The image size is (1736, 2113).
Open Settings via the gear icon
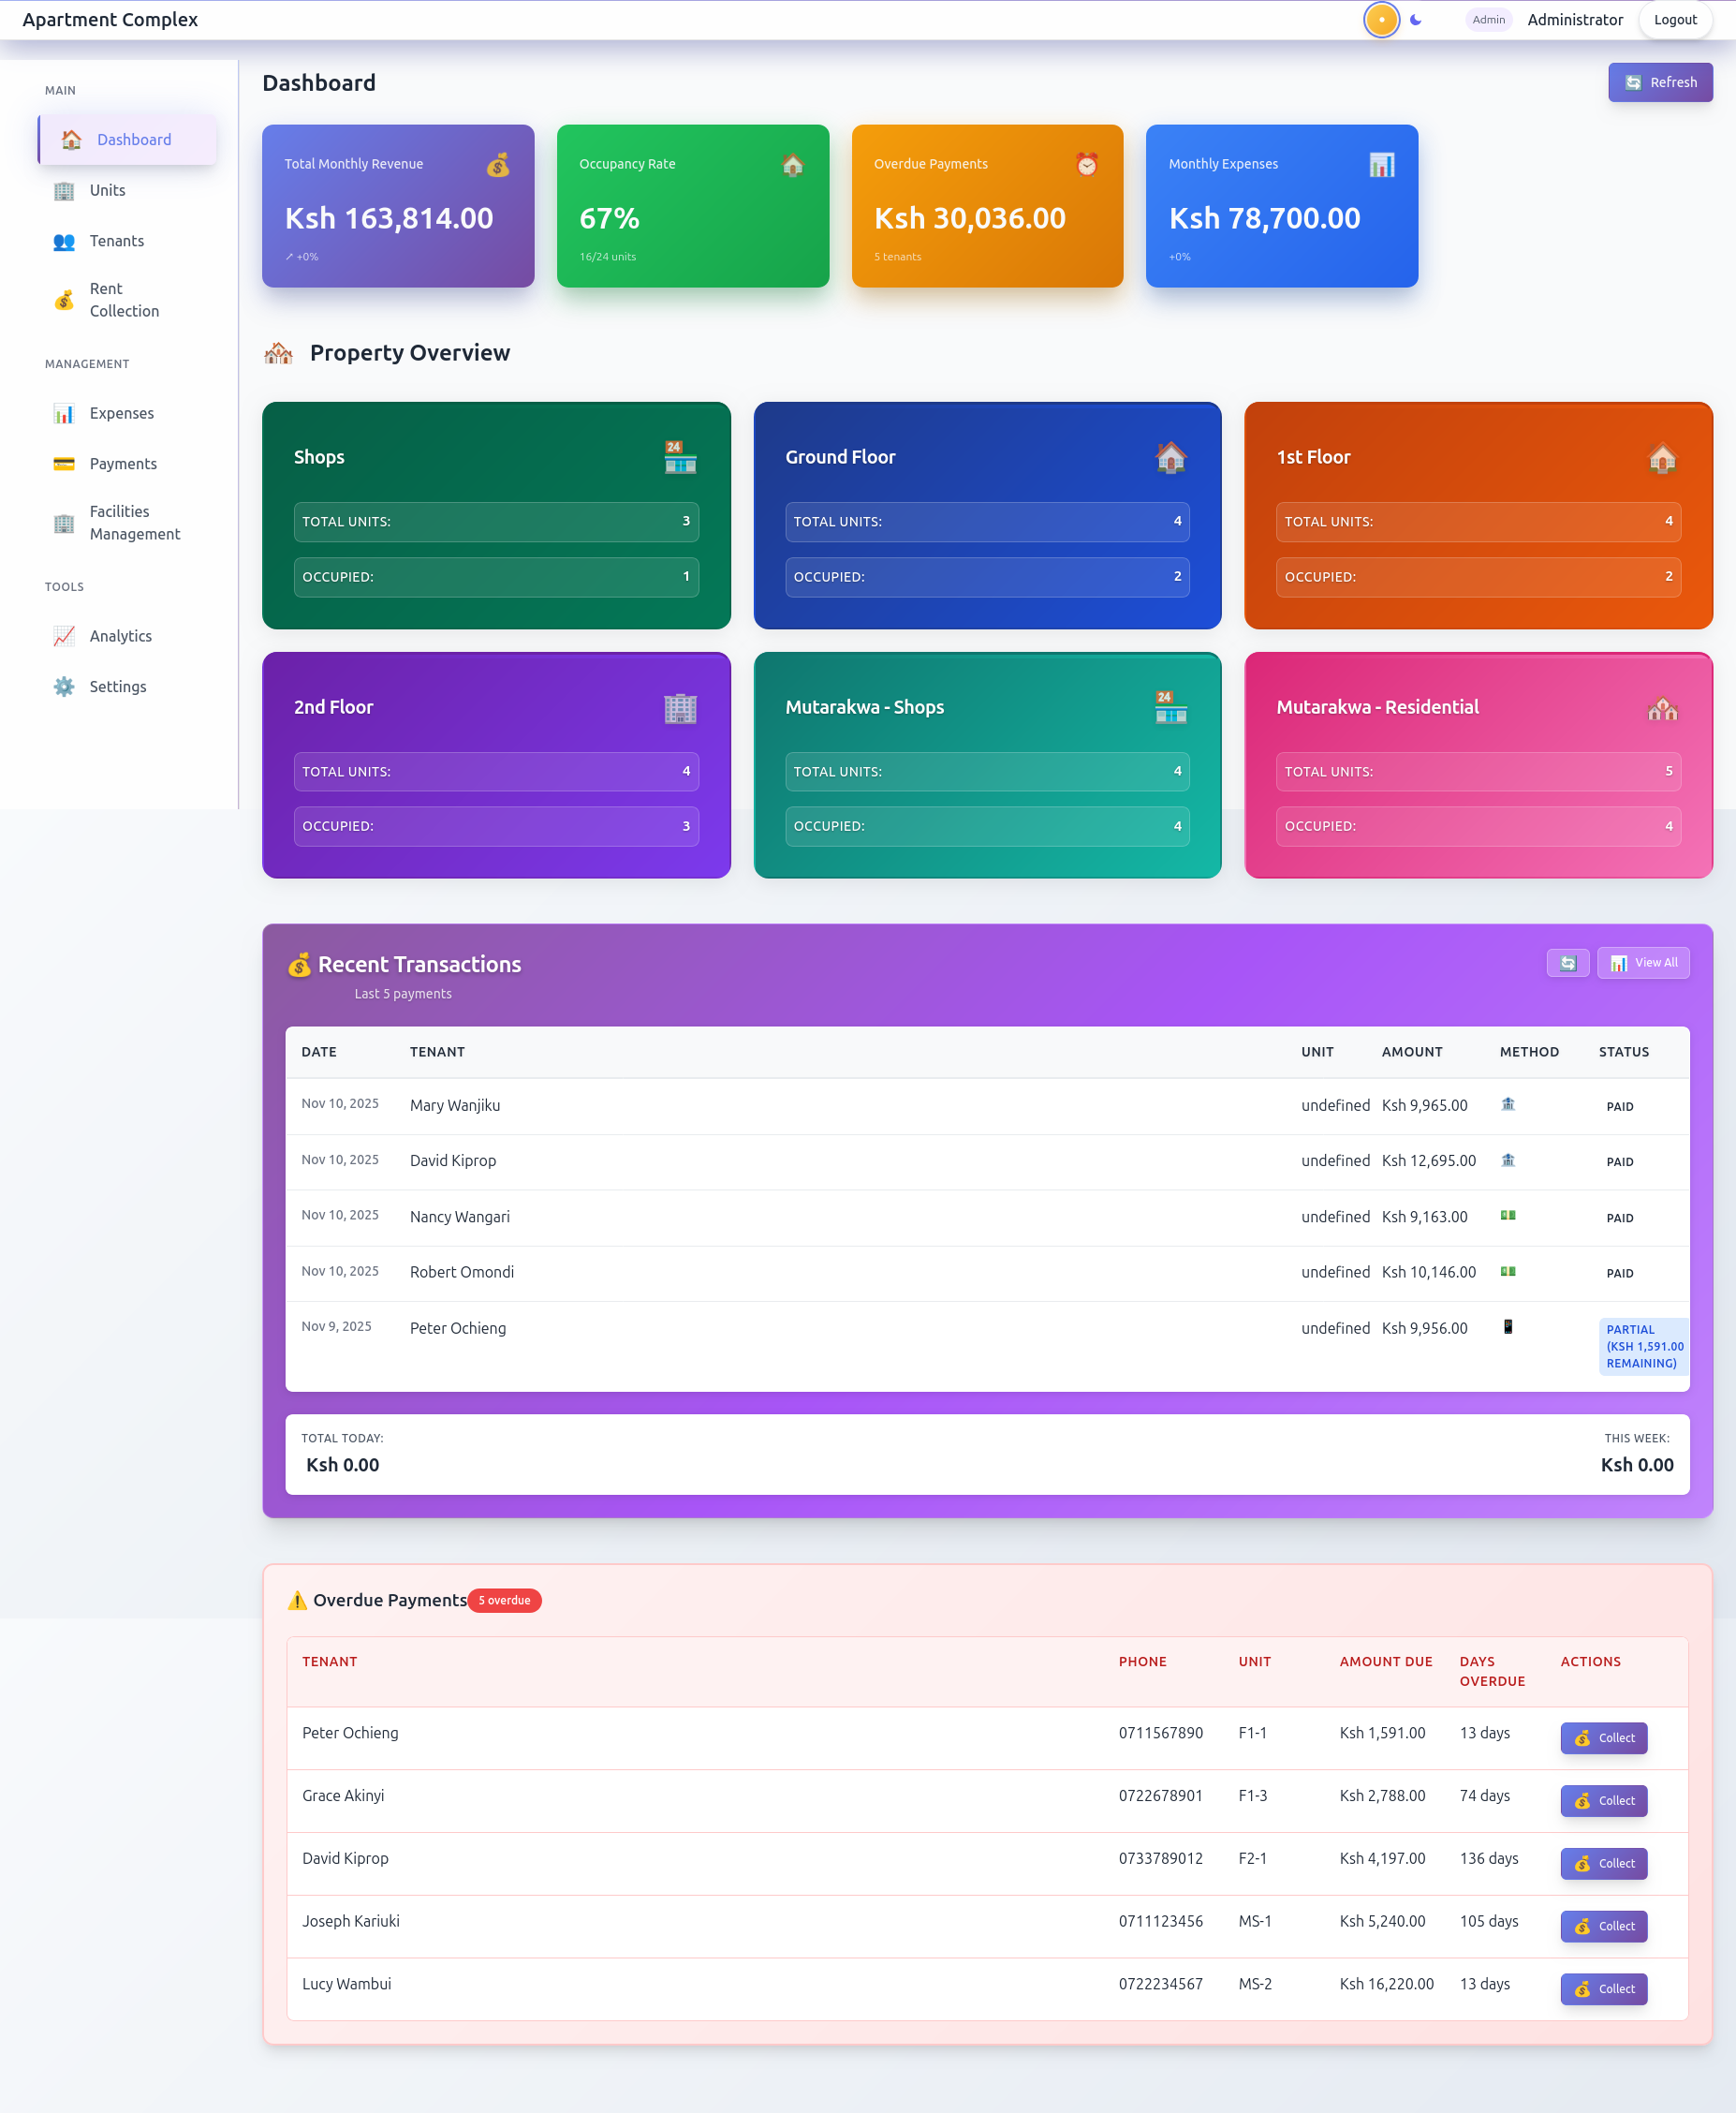click(63, 686)
